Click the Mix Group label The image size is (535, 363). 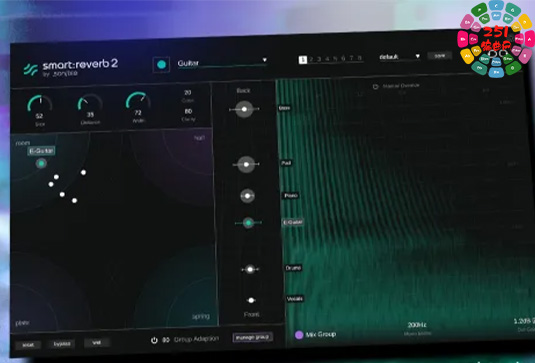320,334
